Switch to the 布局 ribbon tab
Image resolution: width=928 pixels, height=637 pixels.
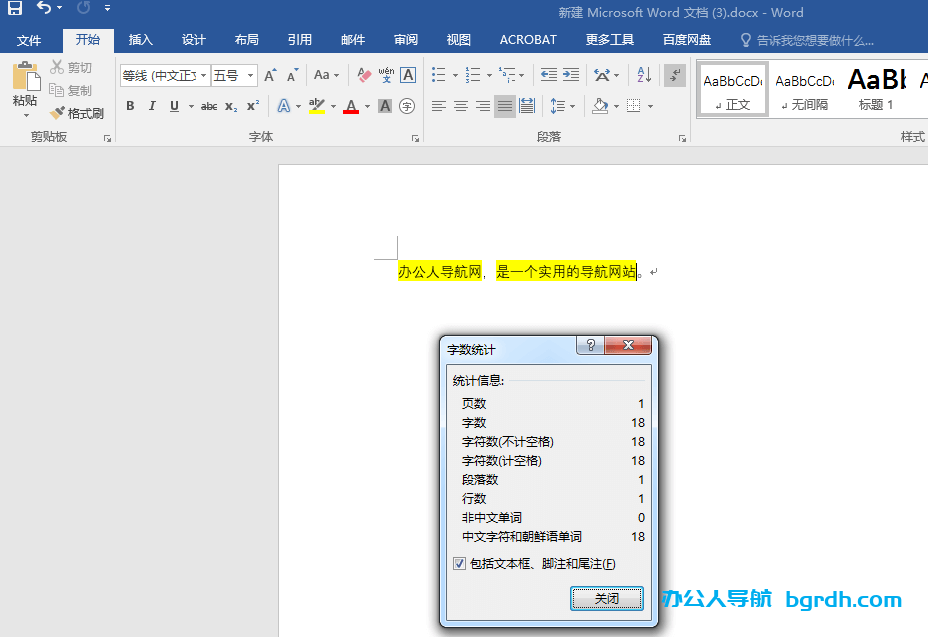point(246,40)
